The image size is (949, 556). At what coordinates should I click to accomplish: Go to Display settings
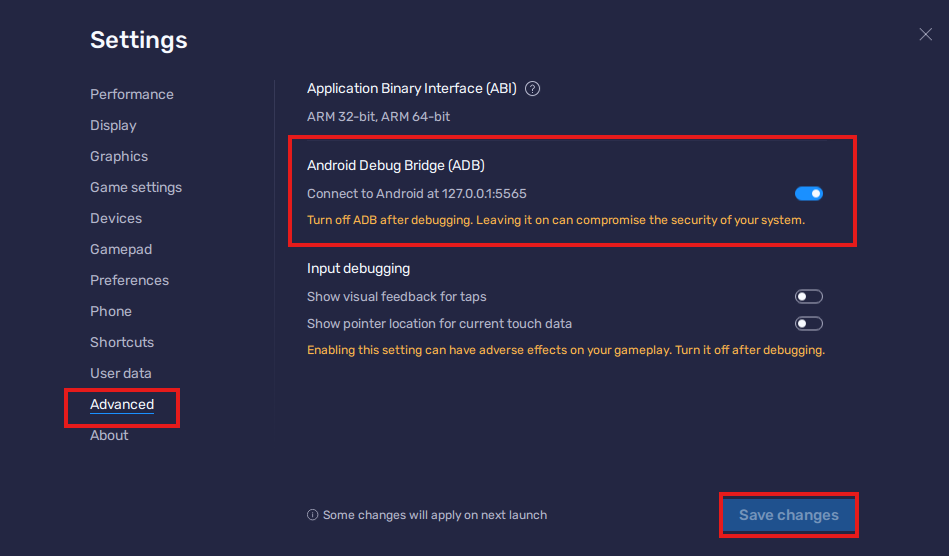coord(113,125)
